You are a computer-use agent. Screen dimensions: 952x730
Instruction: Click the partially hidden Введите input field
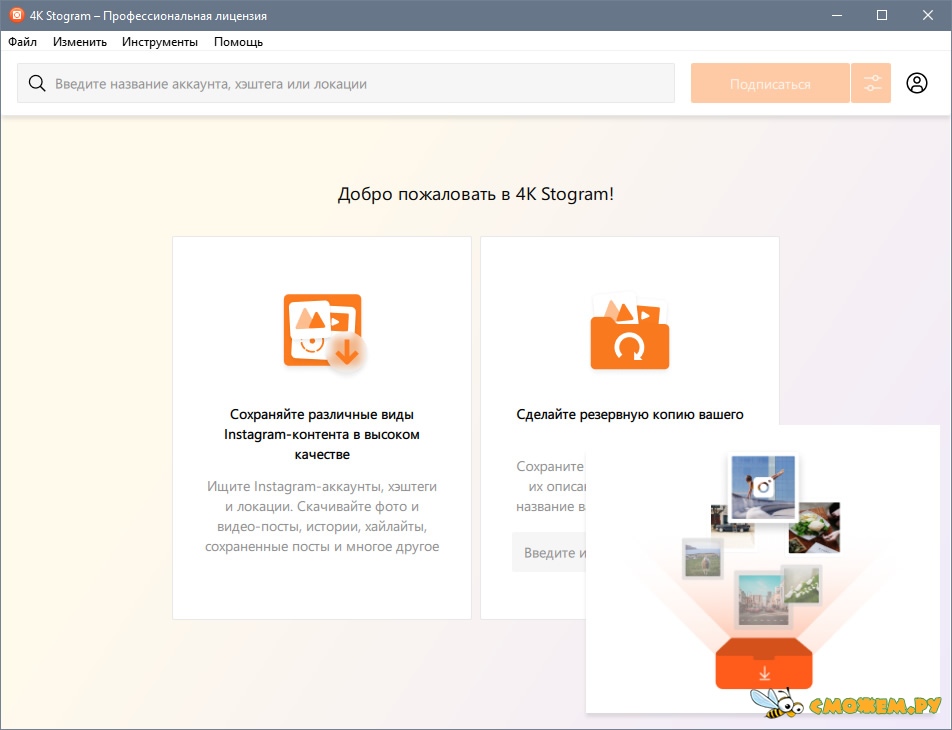click(x=549, y=553)
